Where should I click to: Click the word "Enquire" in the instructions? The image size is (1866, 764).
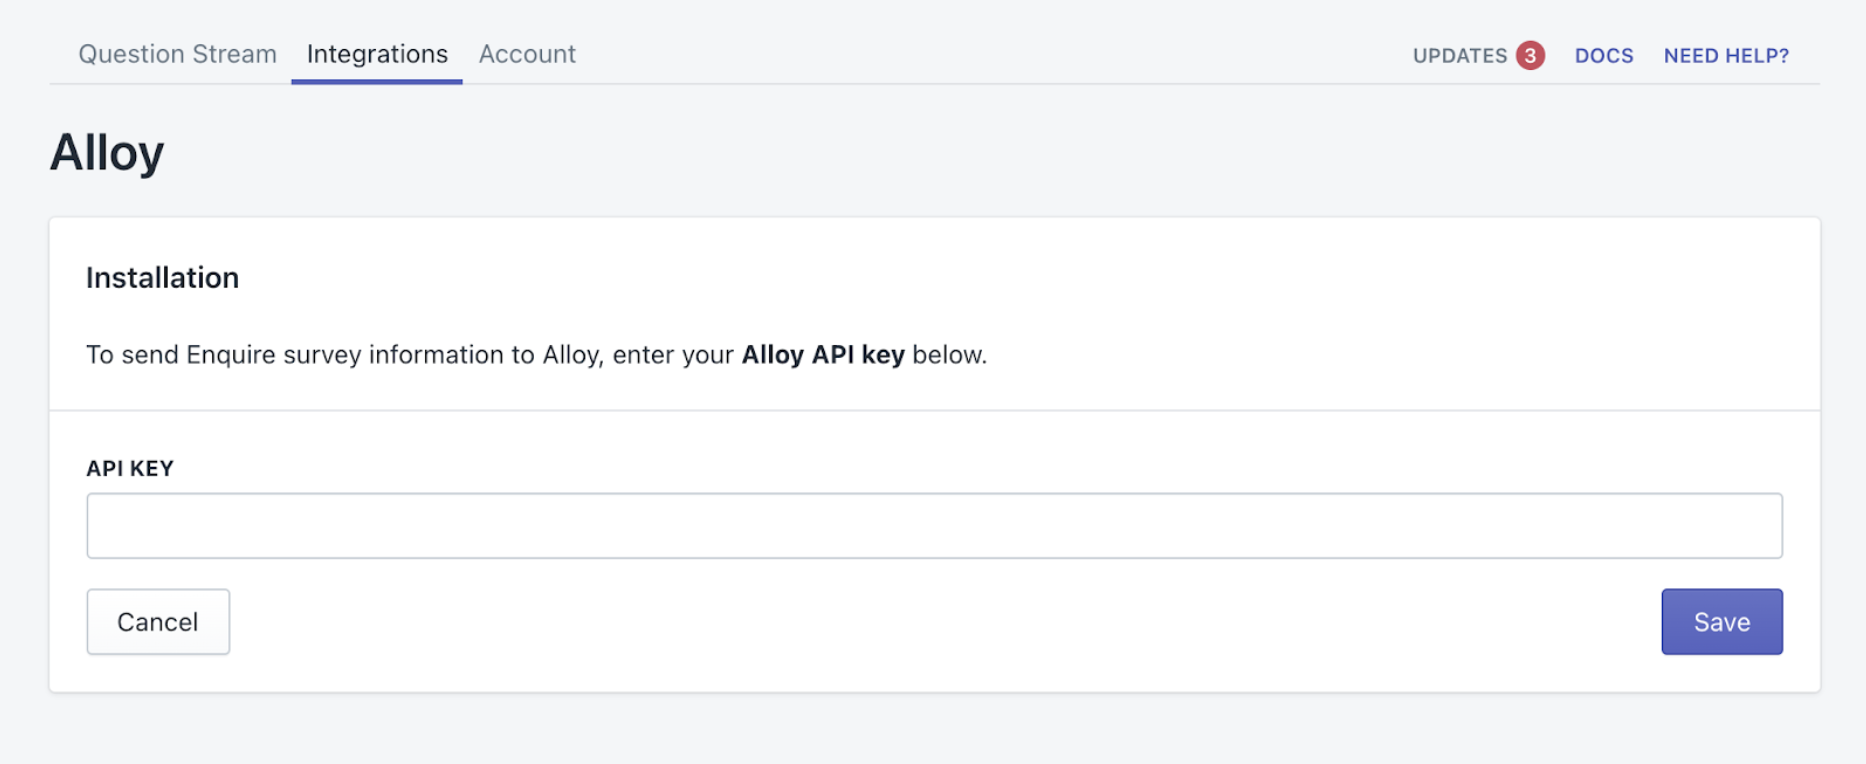[x=231, y=355]
